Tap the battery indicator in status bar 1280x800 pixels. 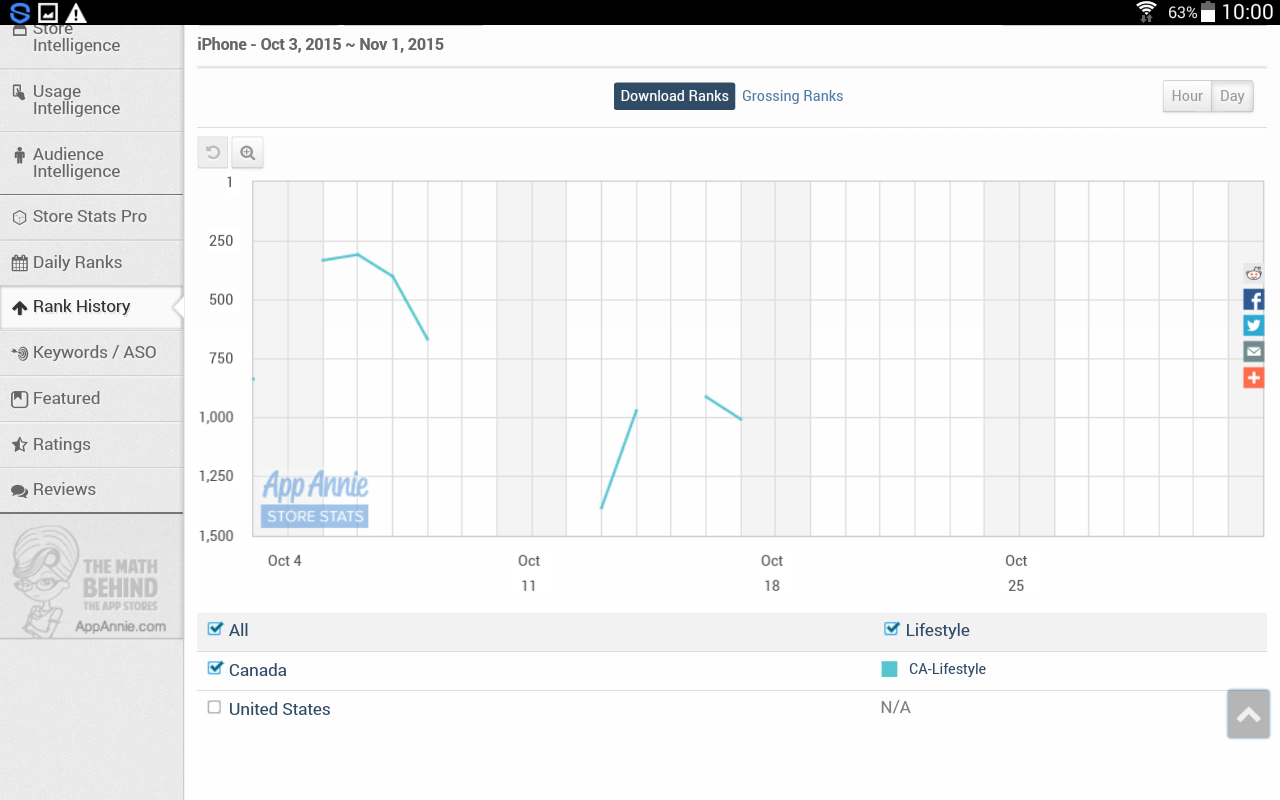pyautogui.click(x=1208, y=12)
